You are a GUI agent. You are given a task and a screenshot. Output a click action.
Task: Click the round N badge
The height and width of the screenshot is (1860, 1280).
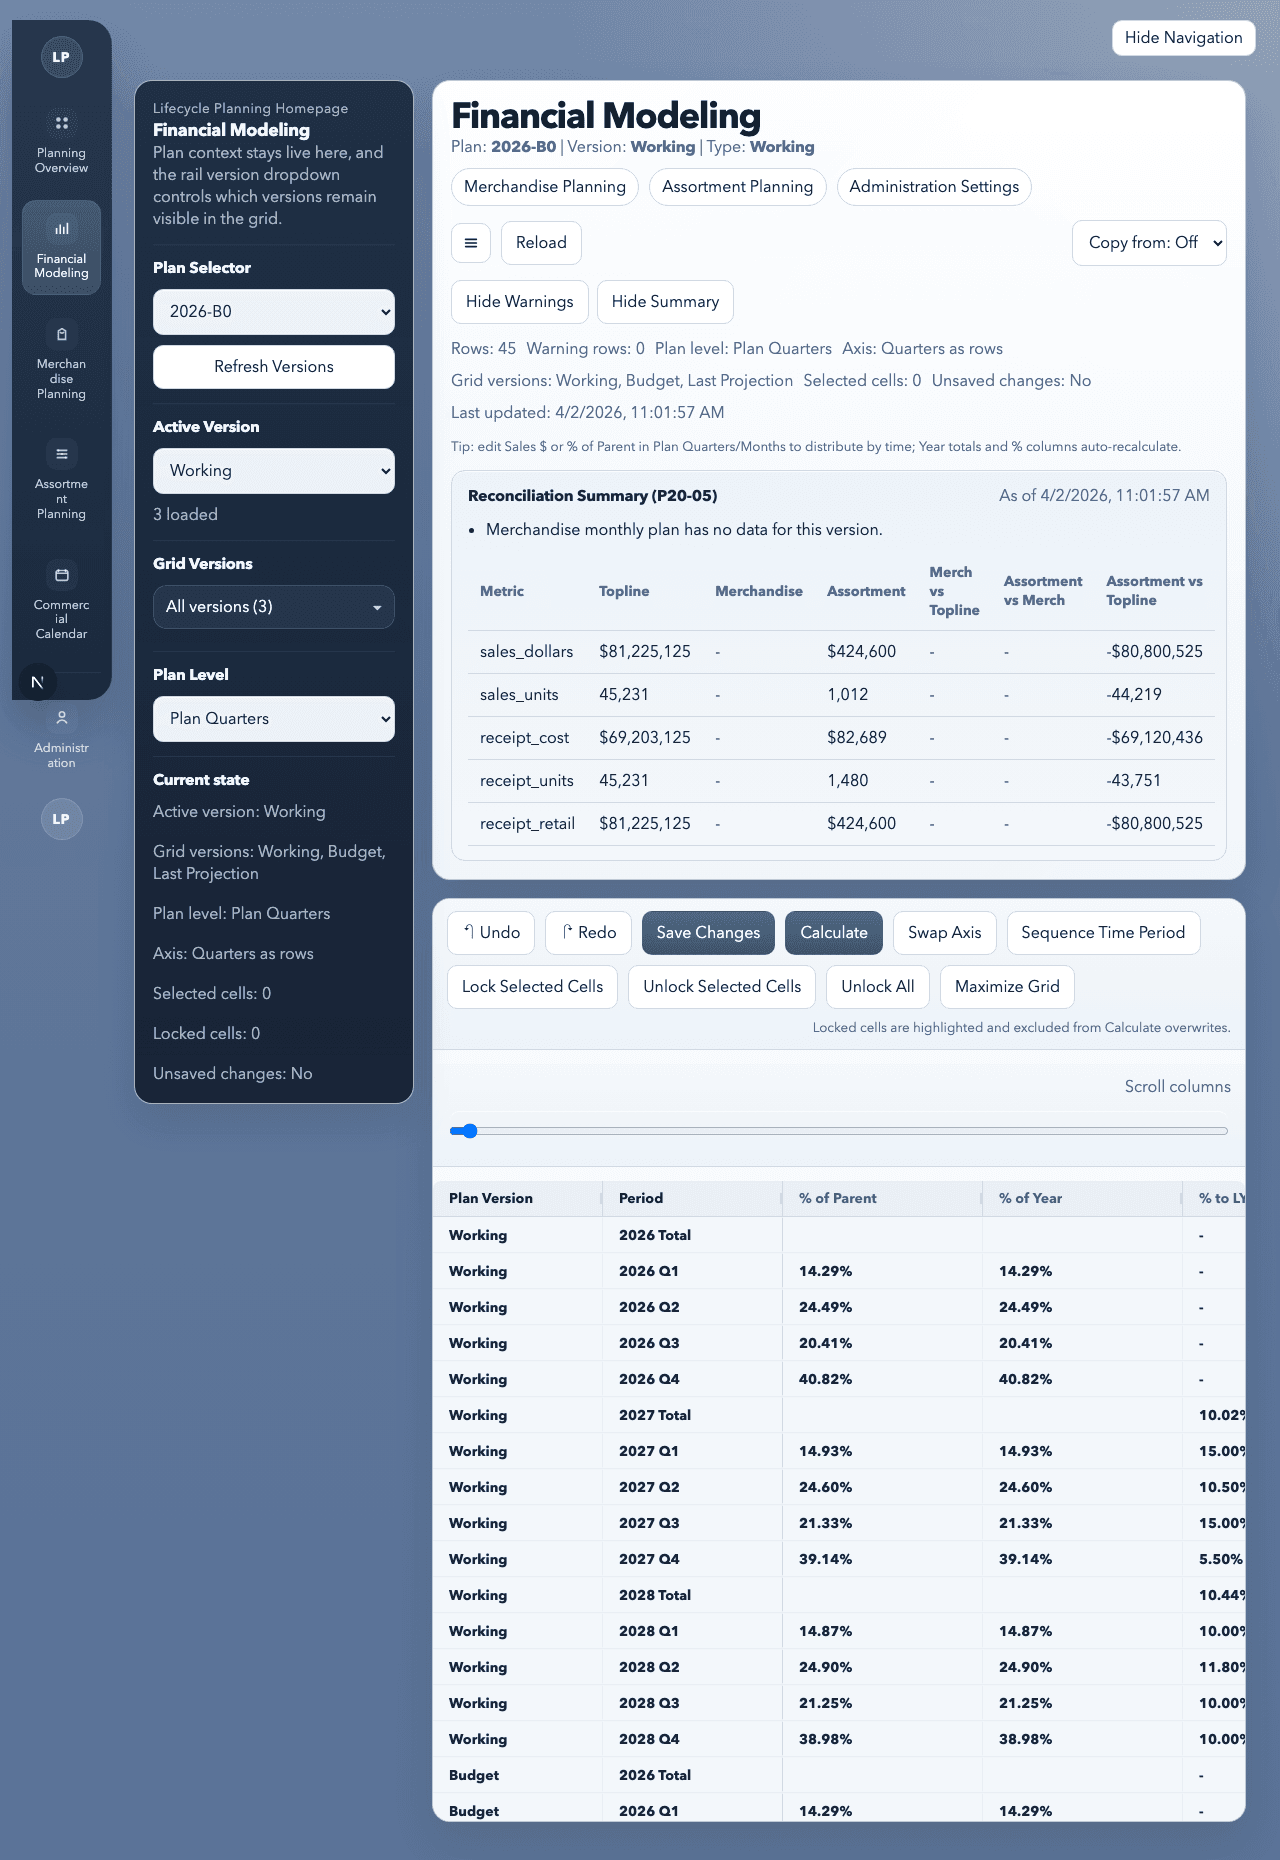pos(37,682)
